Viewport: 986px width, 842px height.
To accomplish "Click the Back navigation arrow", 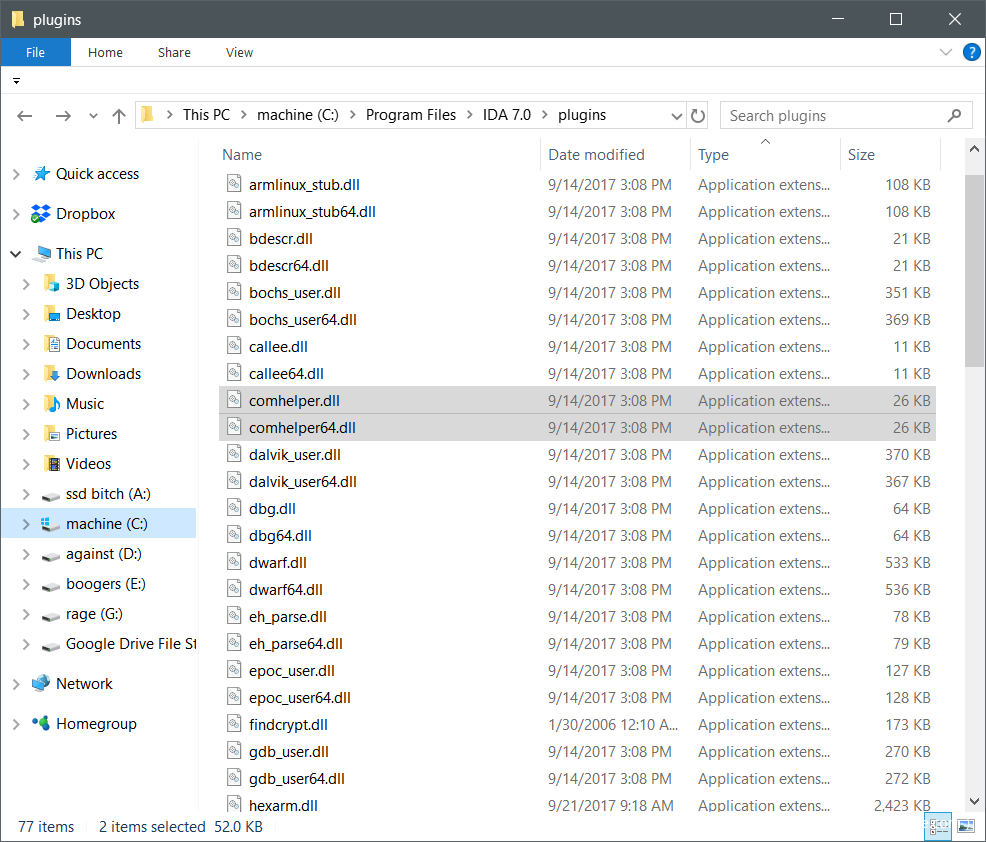I will [x=26, y=116].
